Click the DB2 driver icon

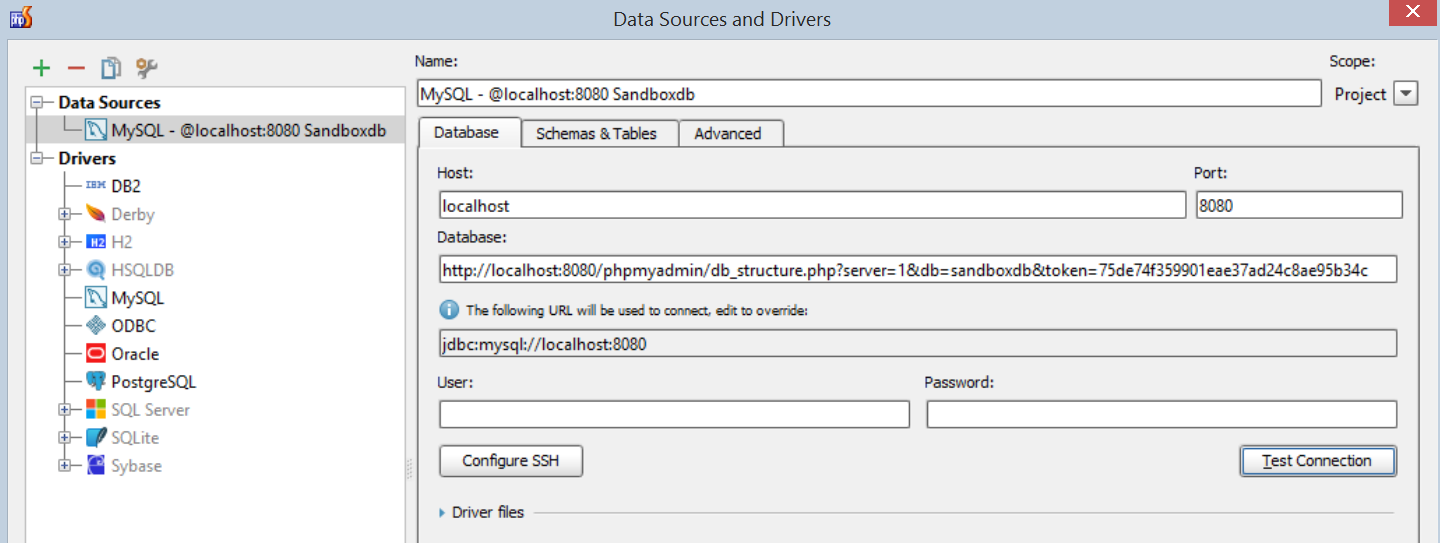click(x=96, y=186)
